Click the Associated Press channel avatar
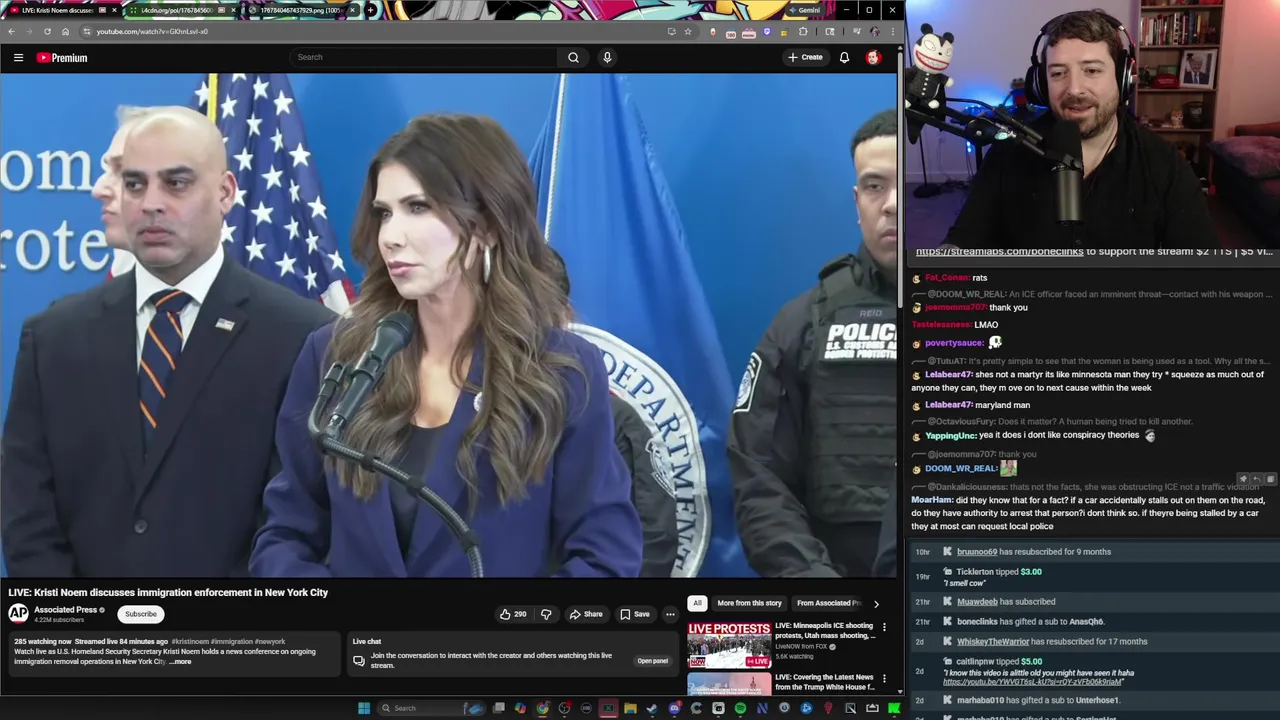Image resolution: width=1280 pixels, height=720 pixels. pos(18,613)
